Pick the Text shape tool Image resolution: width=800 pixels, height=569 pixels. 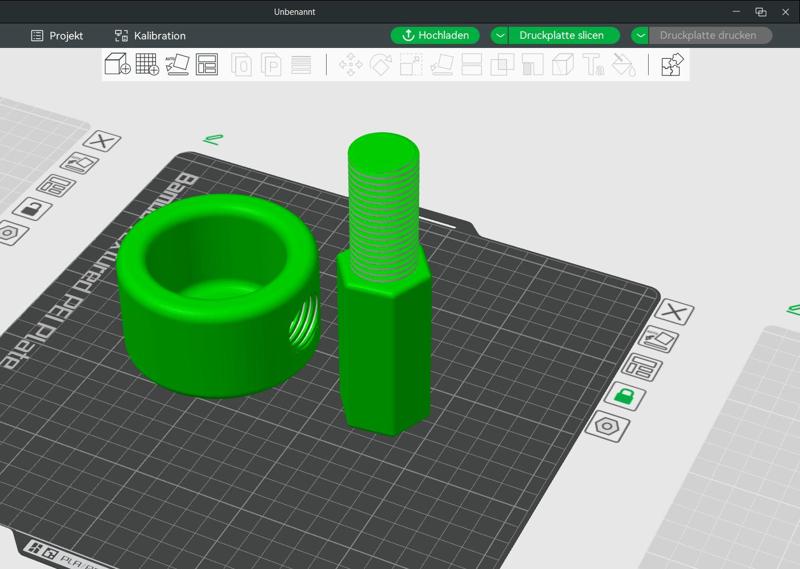coord(593,65)
